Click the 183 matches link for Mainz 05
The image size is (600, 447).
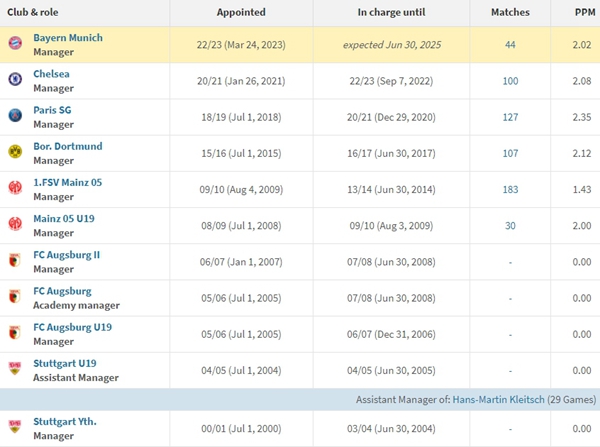pyautogui.click(x=510, y=189)
